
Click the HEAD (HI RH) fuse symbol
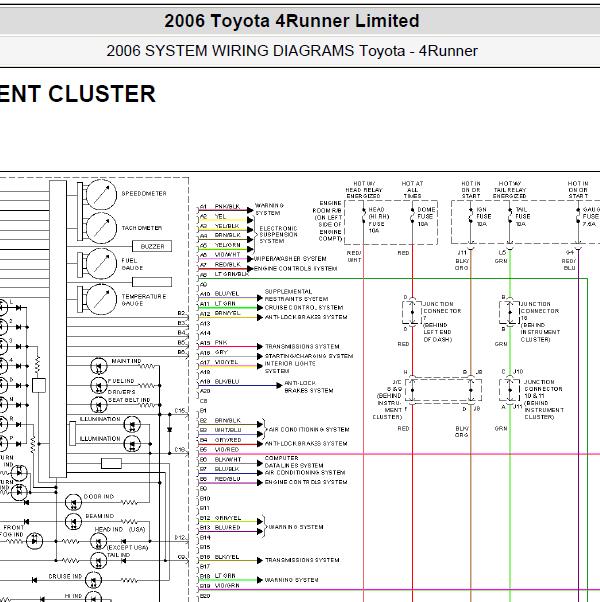pos(364,216)
